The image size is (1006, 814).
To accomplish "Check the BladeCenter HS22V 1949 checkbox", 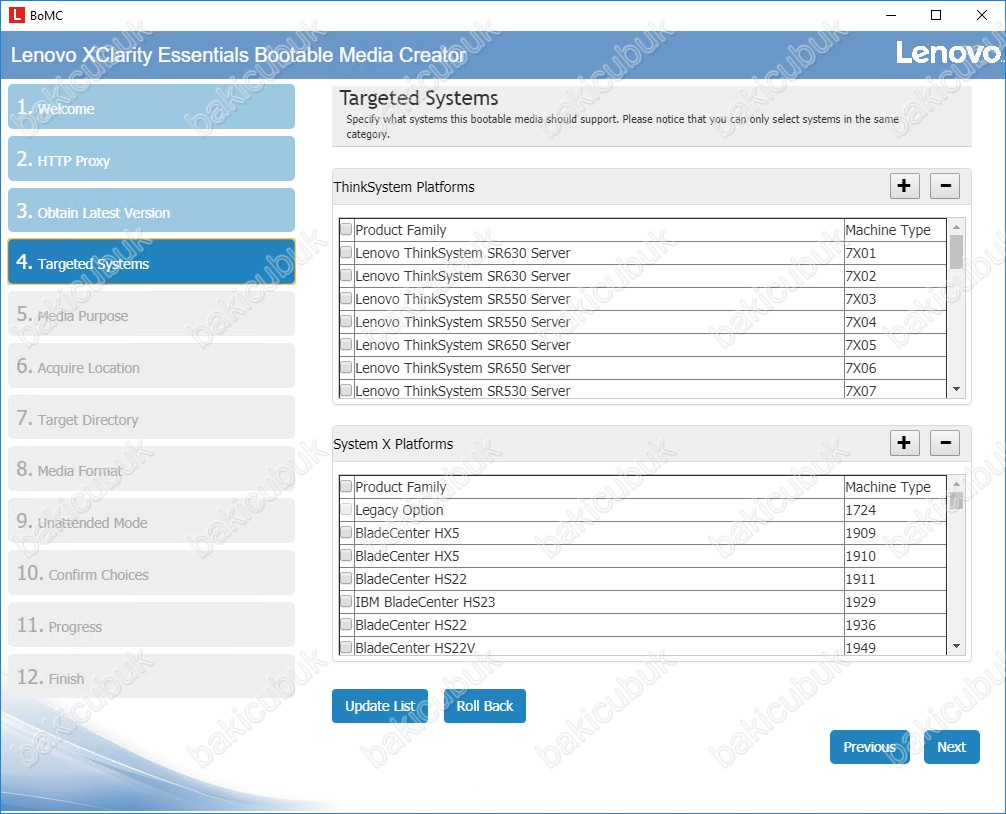I will click(x=346, y=647).
